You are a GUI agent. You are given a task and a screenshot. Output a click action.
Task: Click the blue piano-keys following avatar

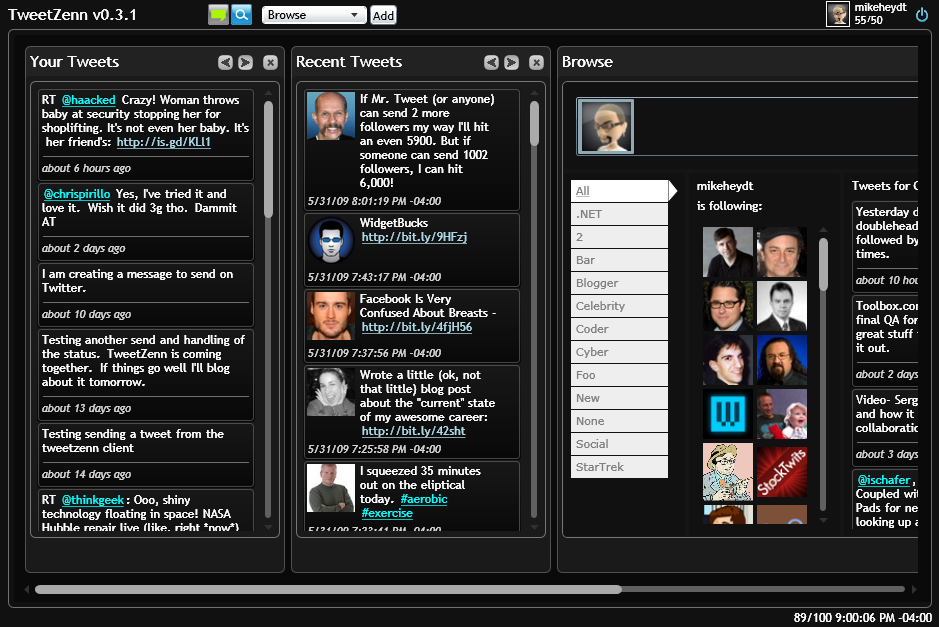pyautogui.click(x=728, y=414)
